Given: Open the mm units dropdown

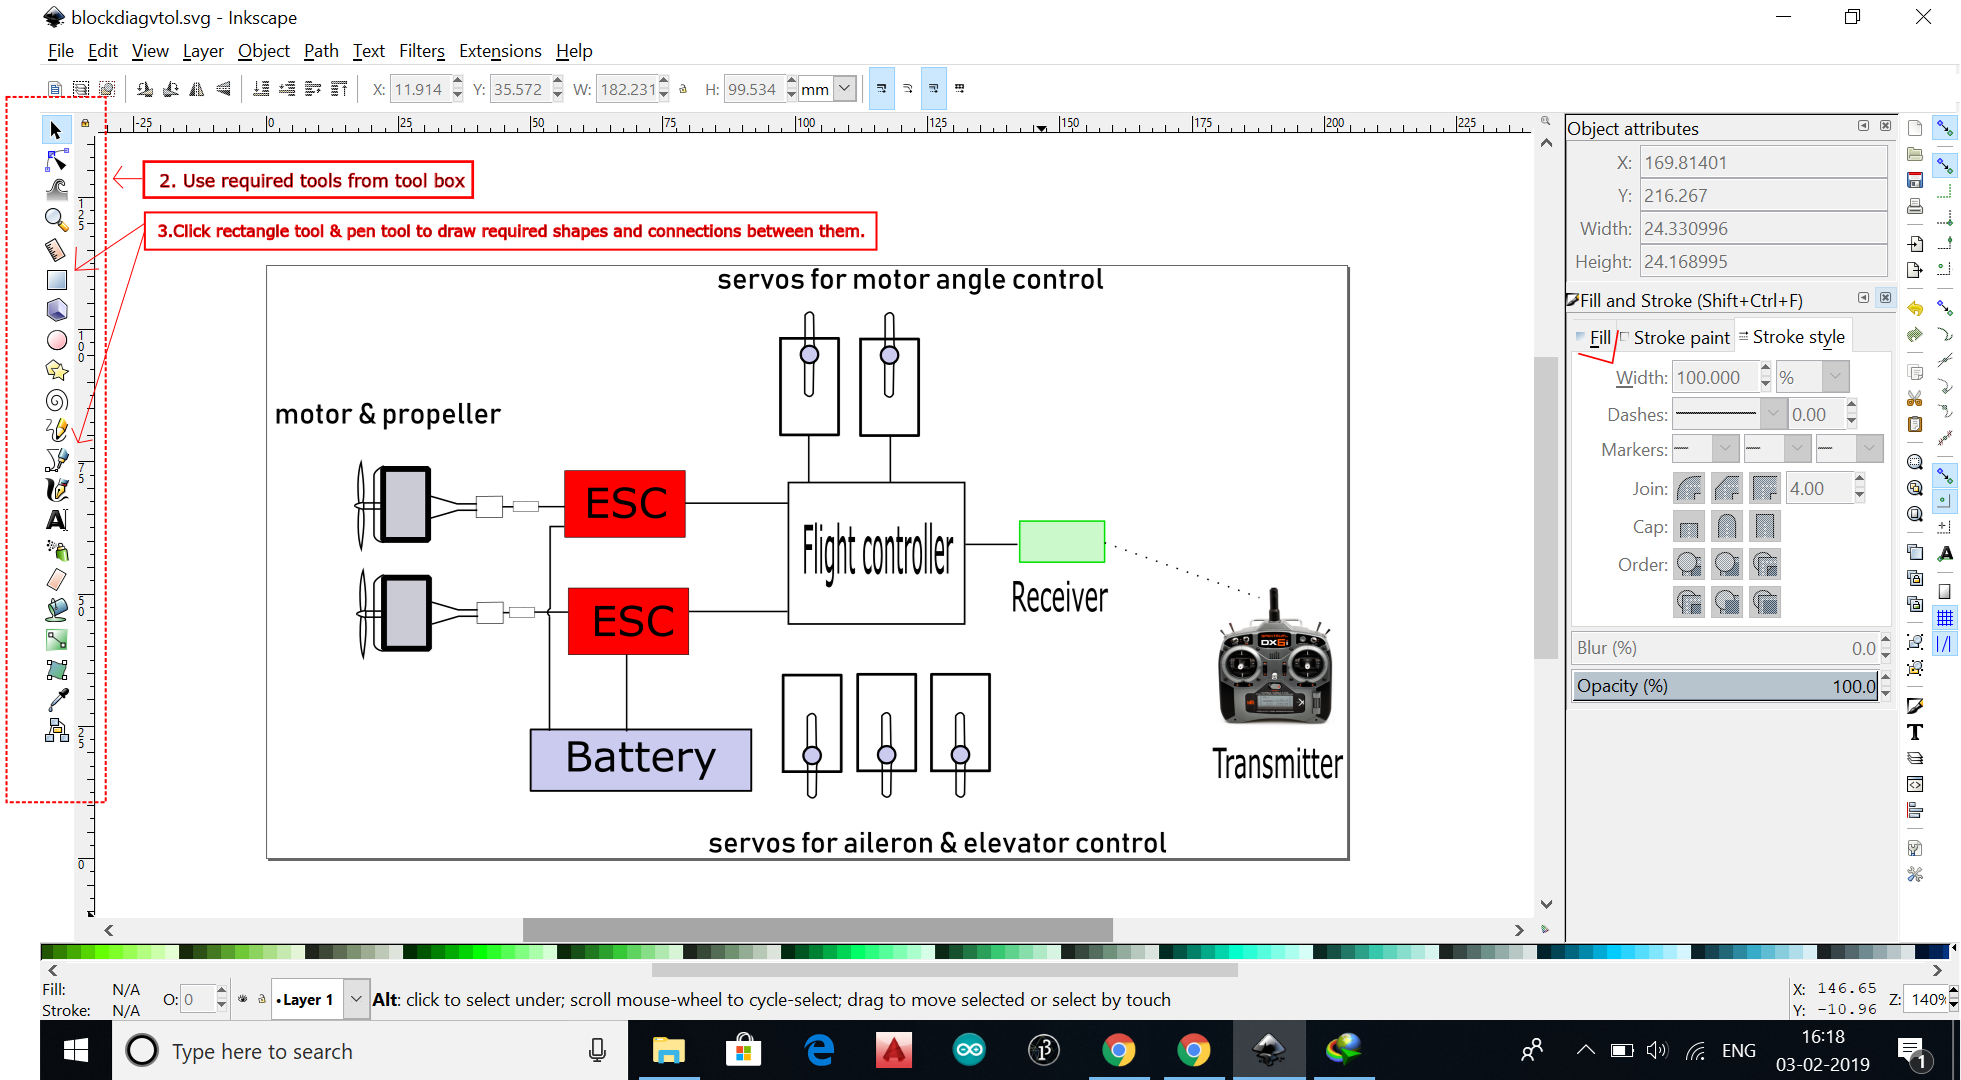Looking at the screenshot, I should click(x=844, y=89).
